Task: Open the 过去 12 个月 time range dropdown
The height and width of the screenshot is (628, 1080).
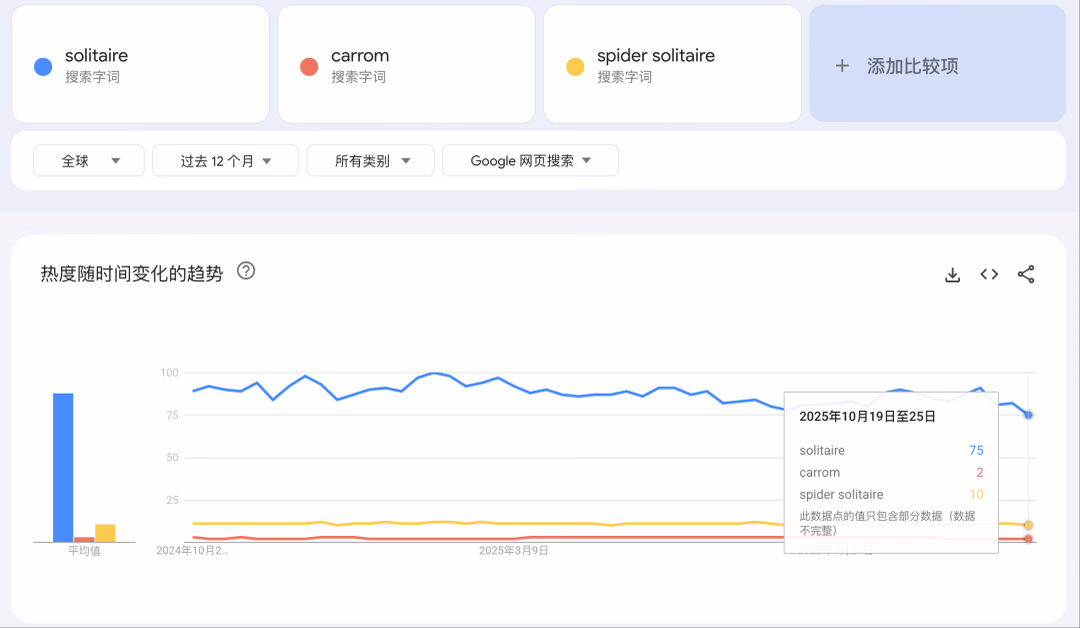Action: [x=225, y=160]
